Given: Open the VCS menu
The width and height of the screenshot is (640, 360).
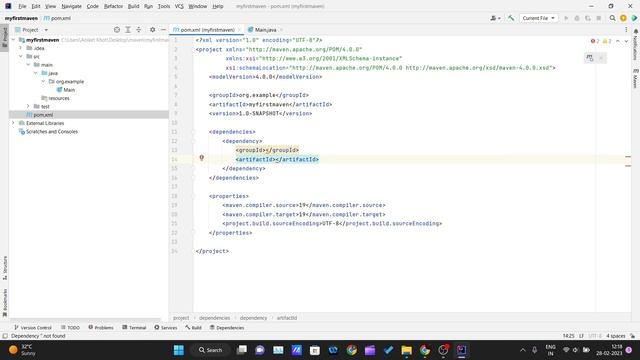Looking at the screenshot, I should pyautogui.click(x=179, y=6).
